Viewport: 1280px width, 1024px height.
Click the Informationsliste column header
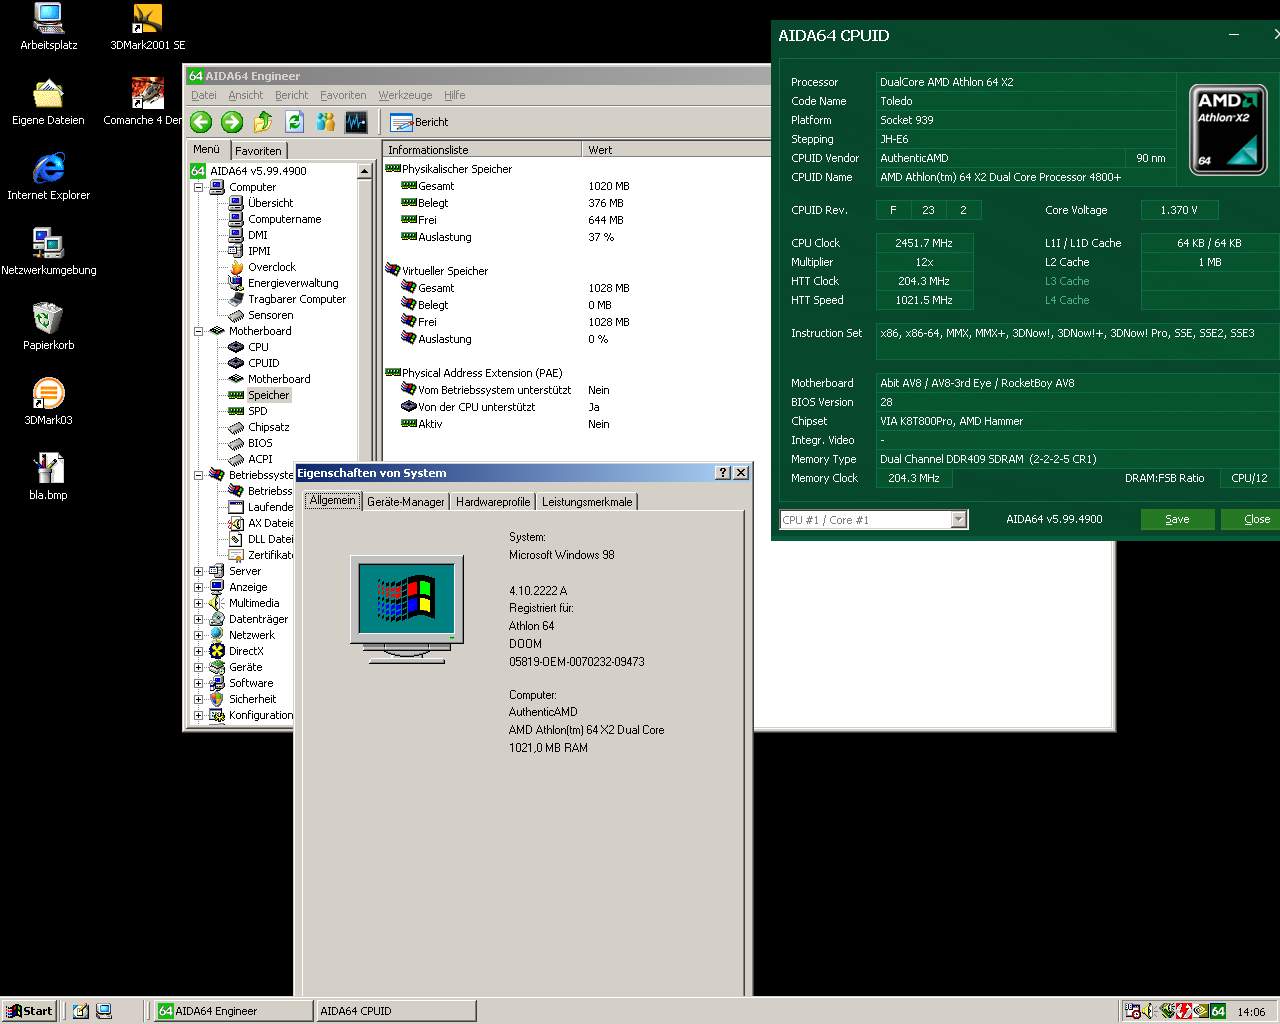482,150
